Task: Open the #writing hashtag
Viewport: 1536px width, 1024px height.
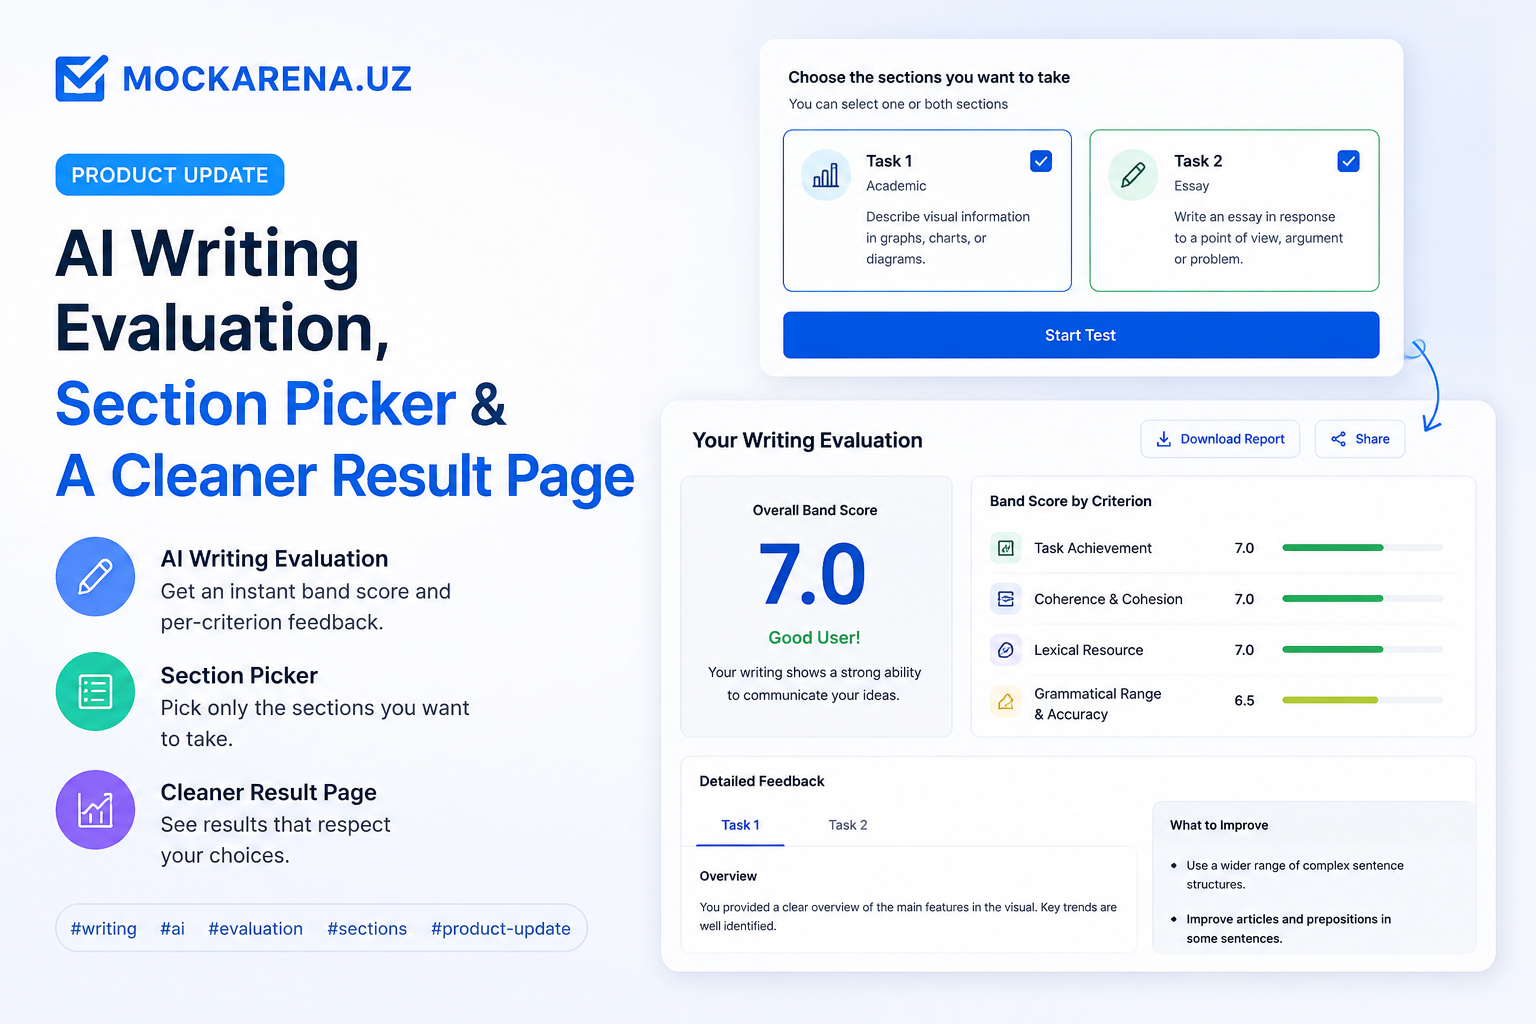Action: coord(104,929)
